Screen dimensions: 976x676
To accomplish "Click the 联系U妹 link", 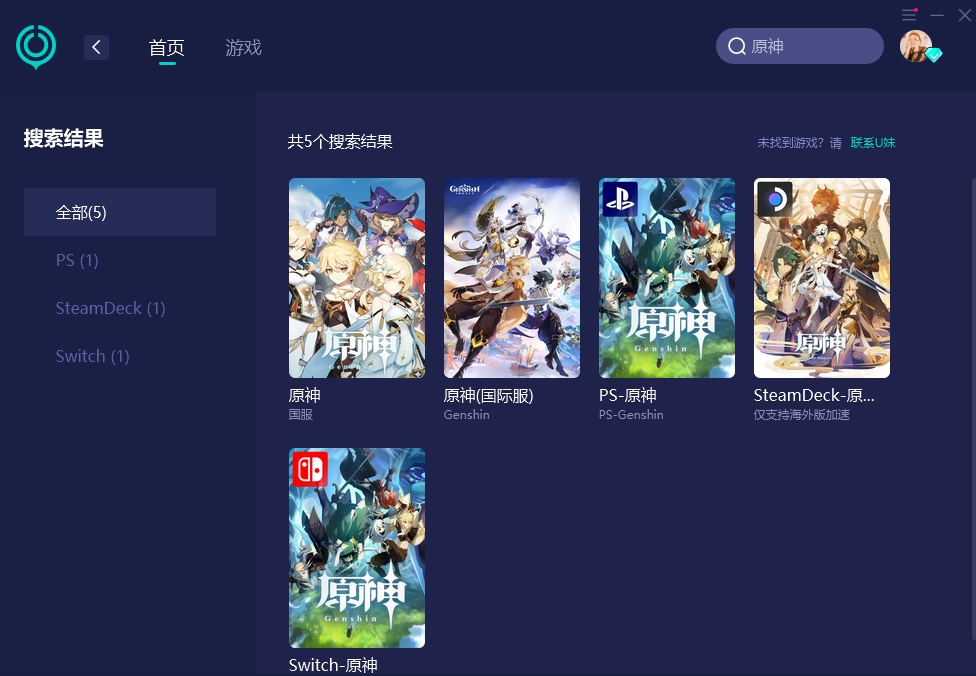I will pyautogui.click(x=873, y=143).
